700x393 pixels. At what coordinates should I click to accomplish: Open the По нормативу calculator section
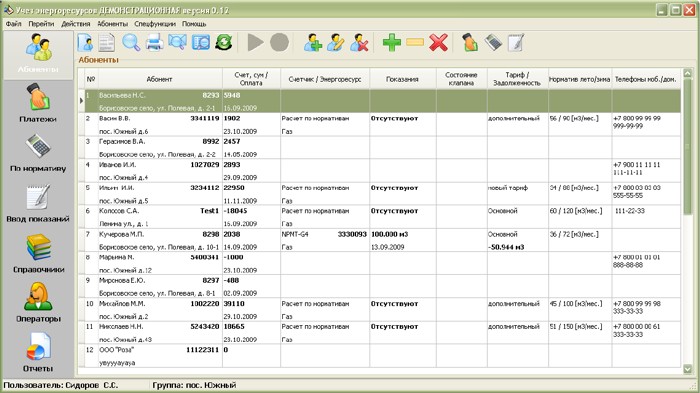point(38,153)
